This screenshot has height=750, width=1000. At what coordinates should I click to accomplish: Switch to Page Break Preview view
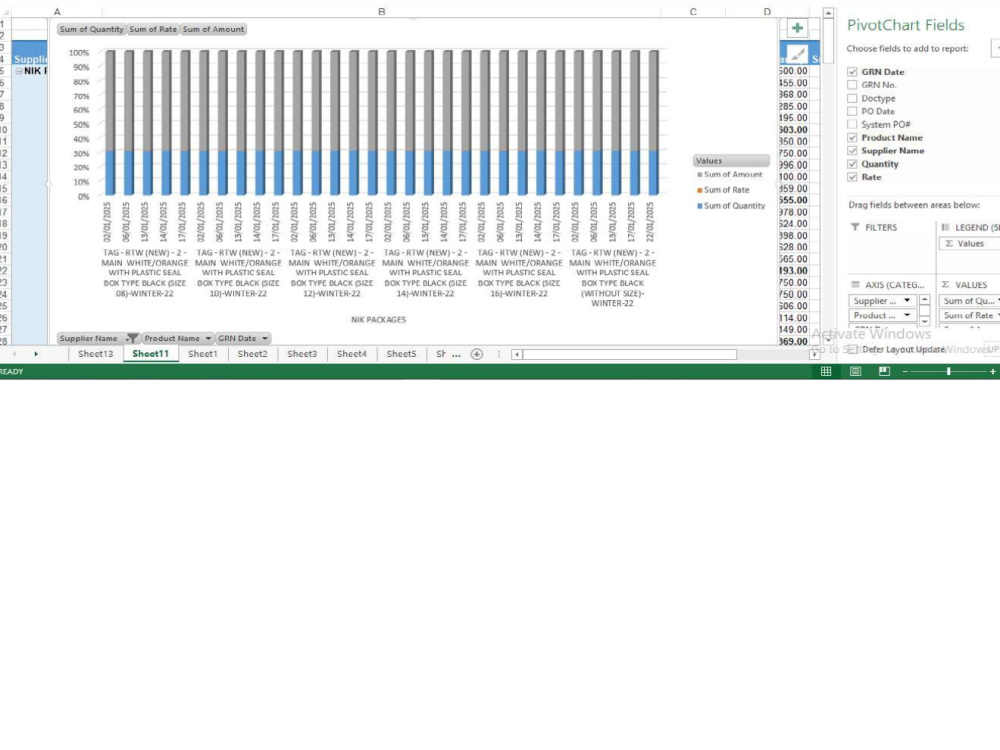884,371
